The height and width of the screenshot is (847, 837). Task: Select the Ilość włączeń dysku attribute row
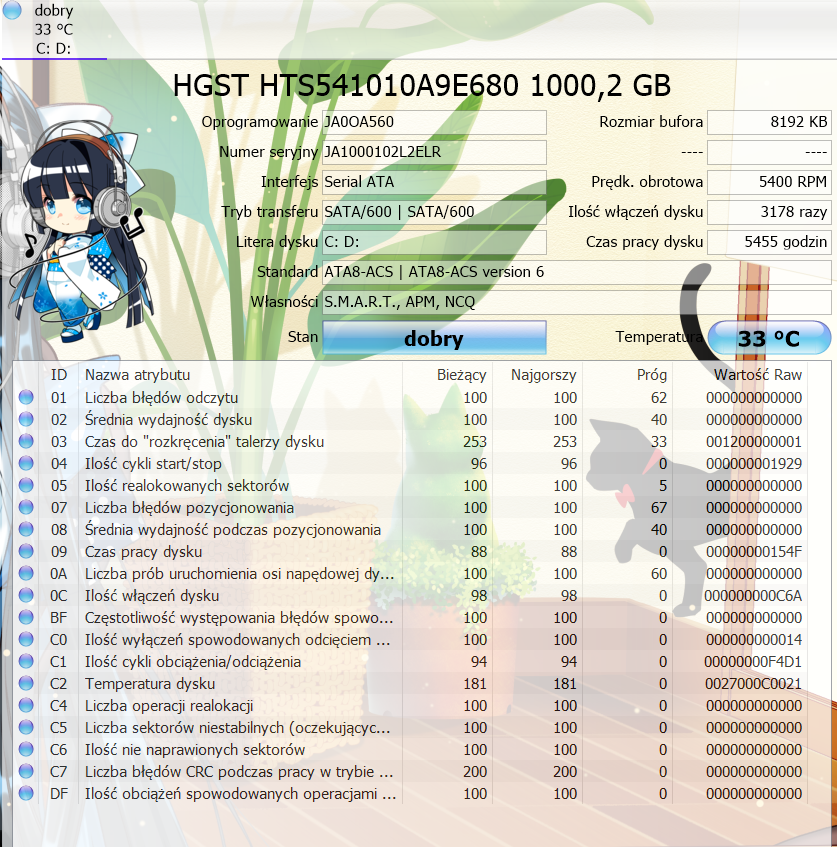click(x=411, y=596)
